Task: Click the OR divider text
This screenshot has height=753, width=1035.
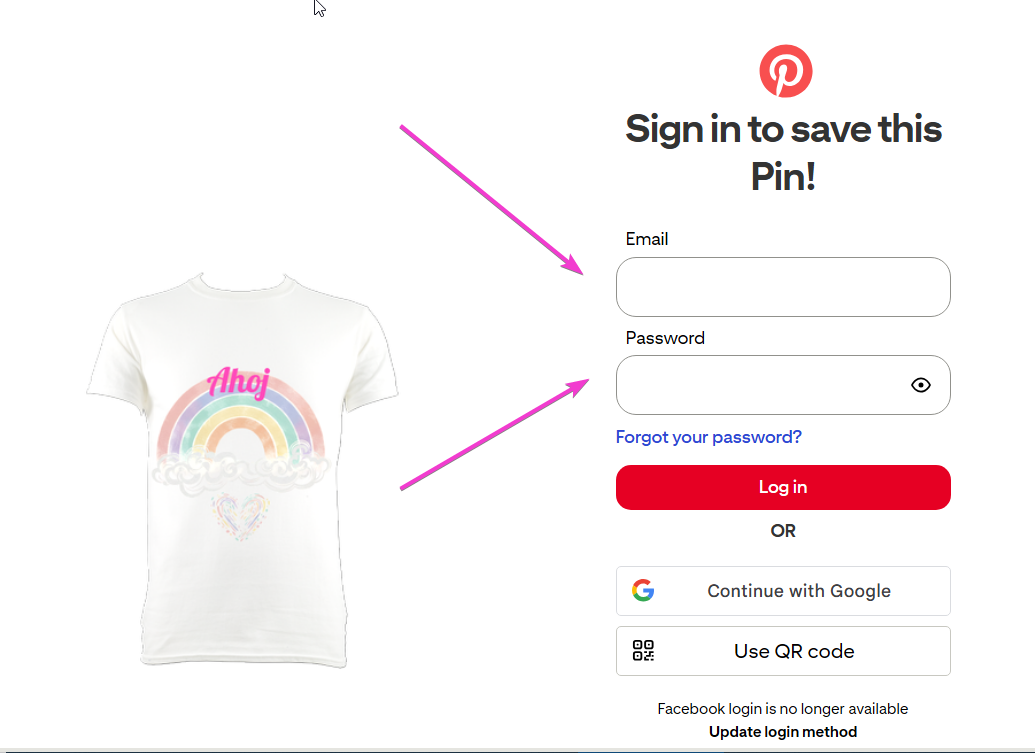Action: pyautogui.click(x=783, y=531)
